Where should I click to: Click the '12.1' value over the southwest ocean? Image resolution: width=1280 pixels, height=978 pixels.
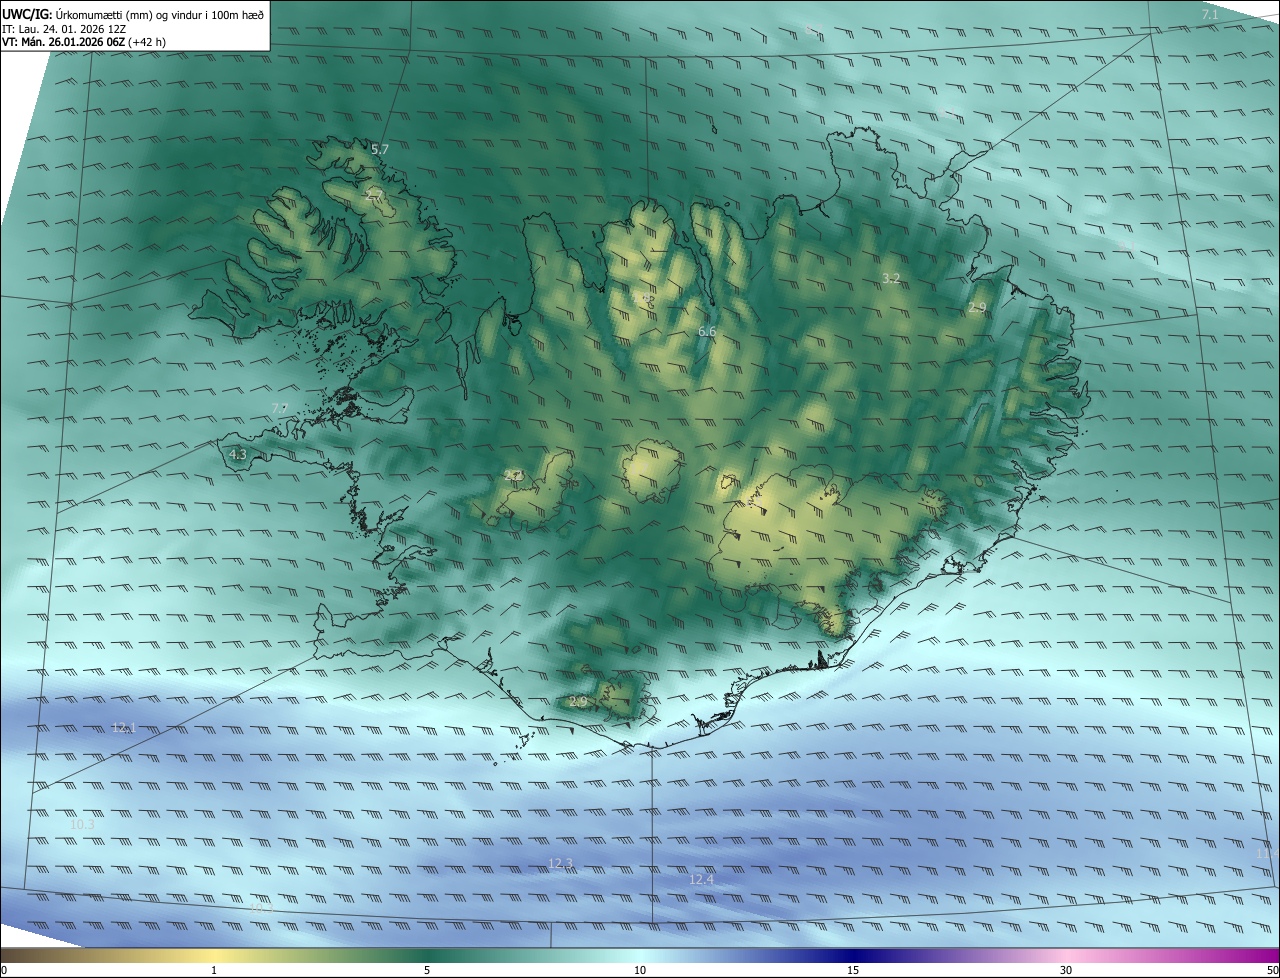[x=123, y=727]
